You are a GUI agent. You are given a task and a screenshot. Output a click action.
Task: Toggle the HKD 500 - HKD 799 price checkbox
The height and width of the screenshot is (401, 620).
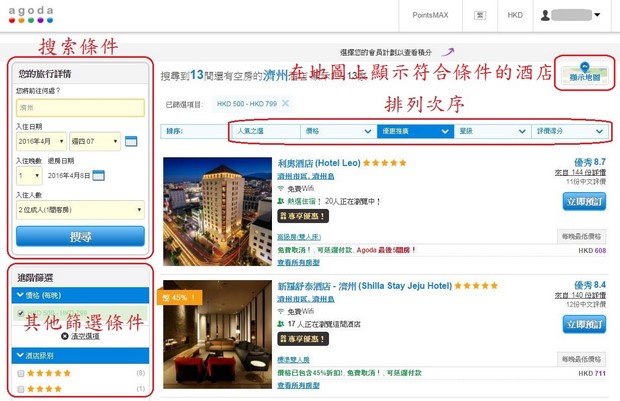tap(21, 313)
